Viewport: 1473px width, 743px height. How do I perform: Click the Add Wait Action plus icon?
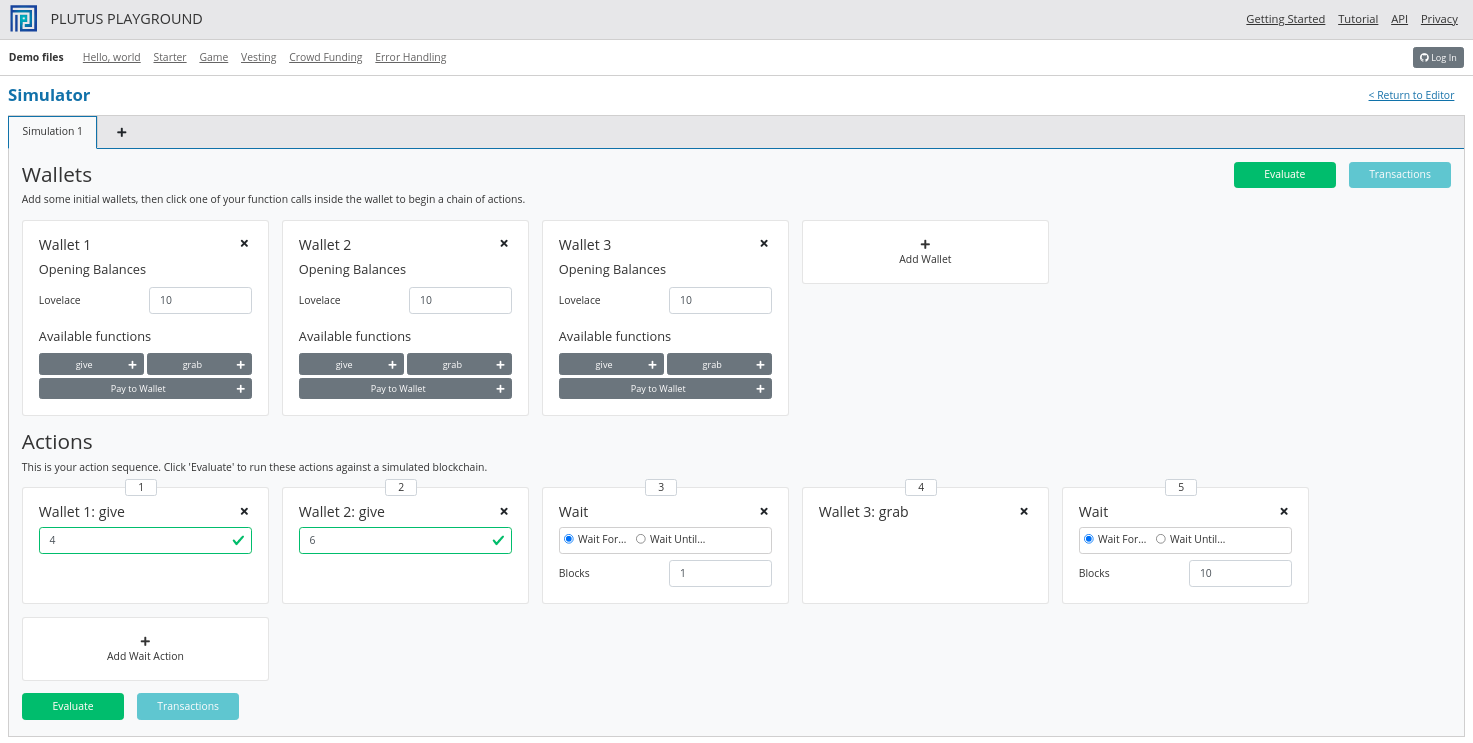click(x=145, y=641)
